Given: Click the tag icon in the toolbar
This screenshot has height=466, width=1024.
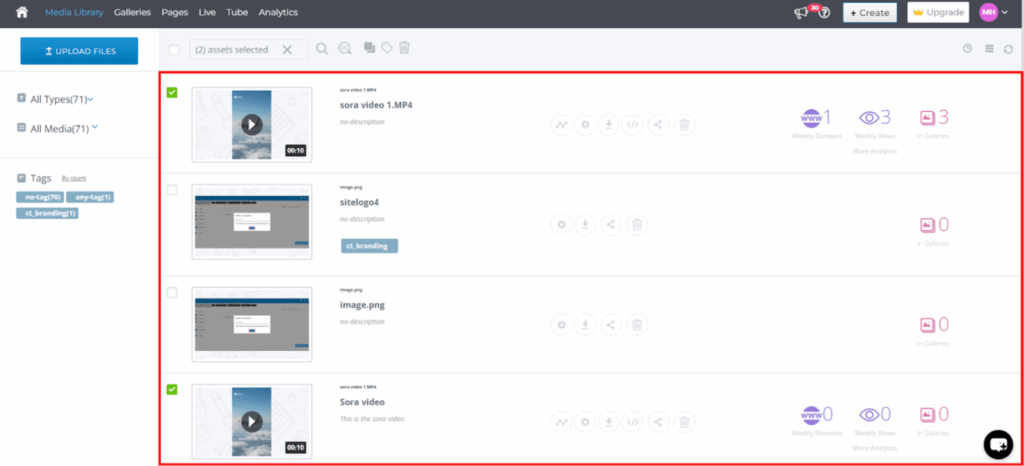Looking at the screenshot, I should tap(387, 48).
